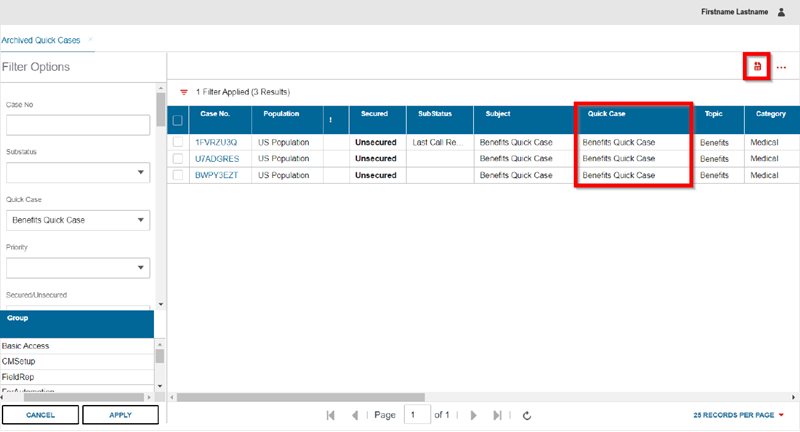This screenshot has height=432, width=800.
Task: Click the APPLY button
Action: [120, 415]
